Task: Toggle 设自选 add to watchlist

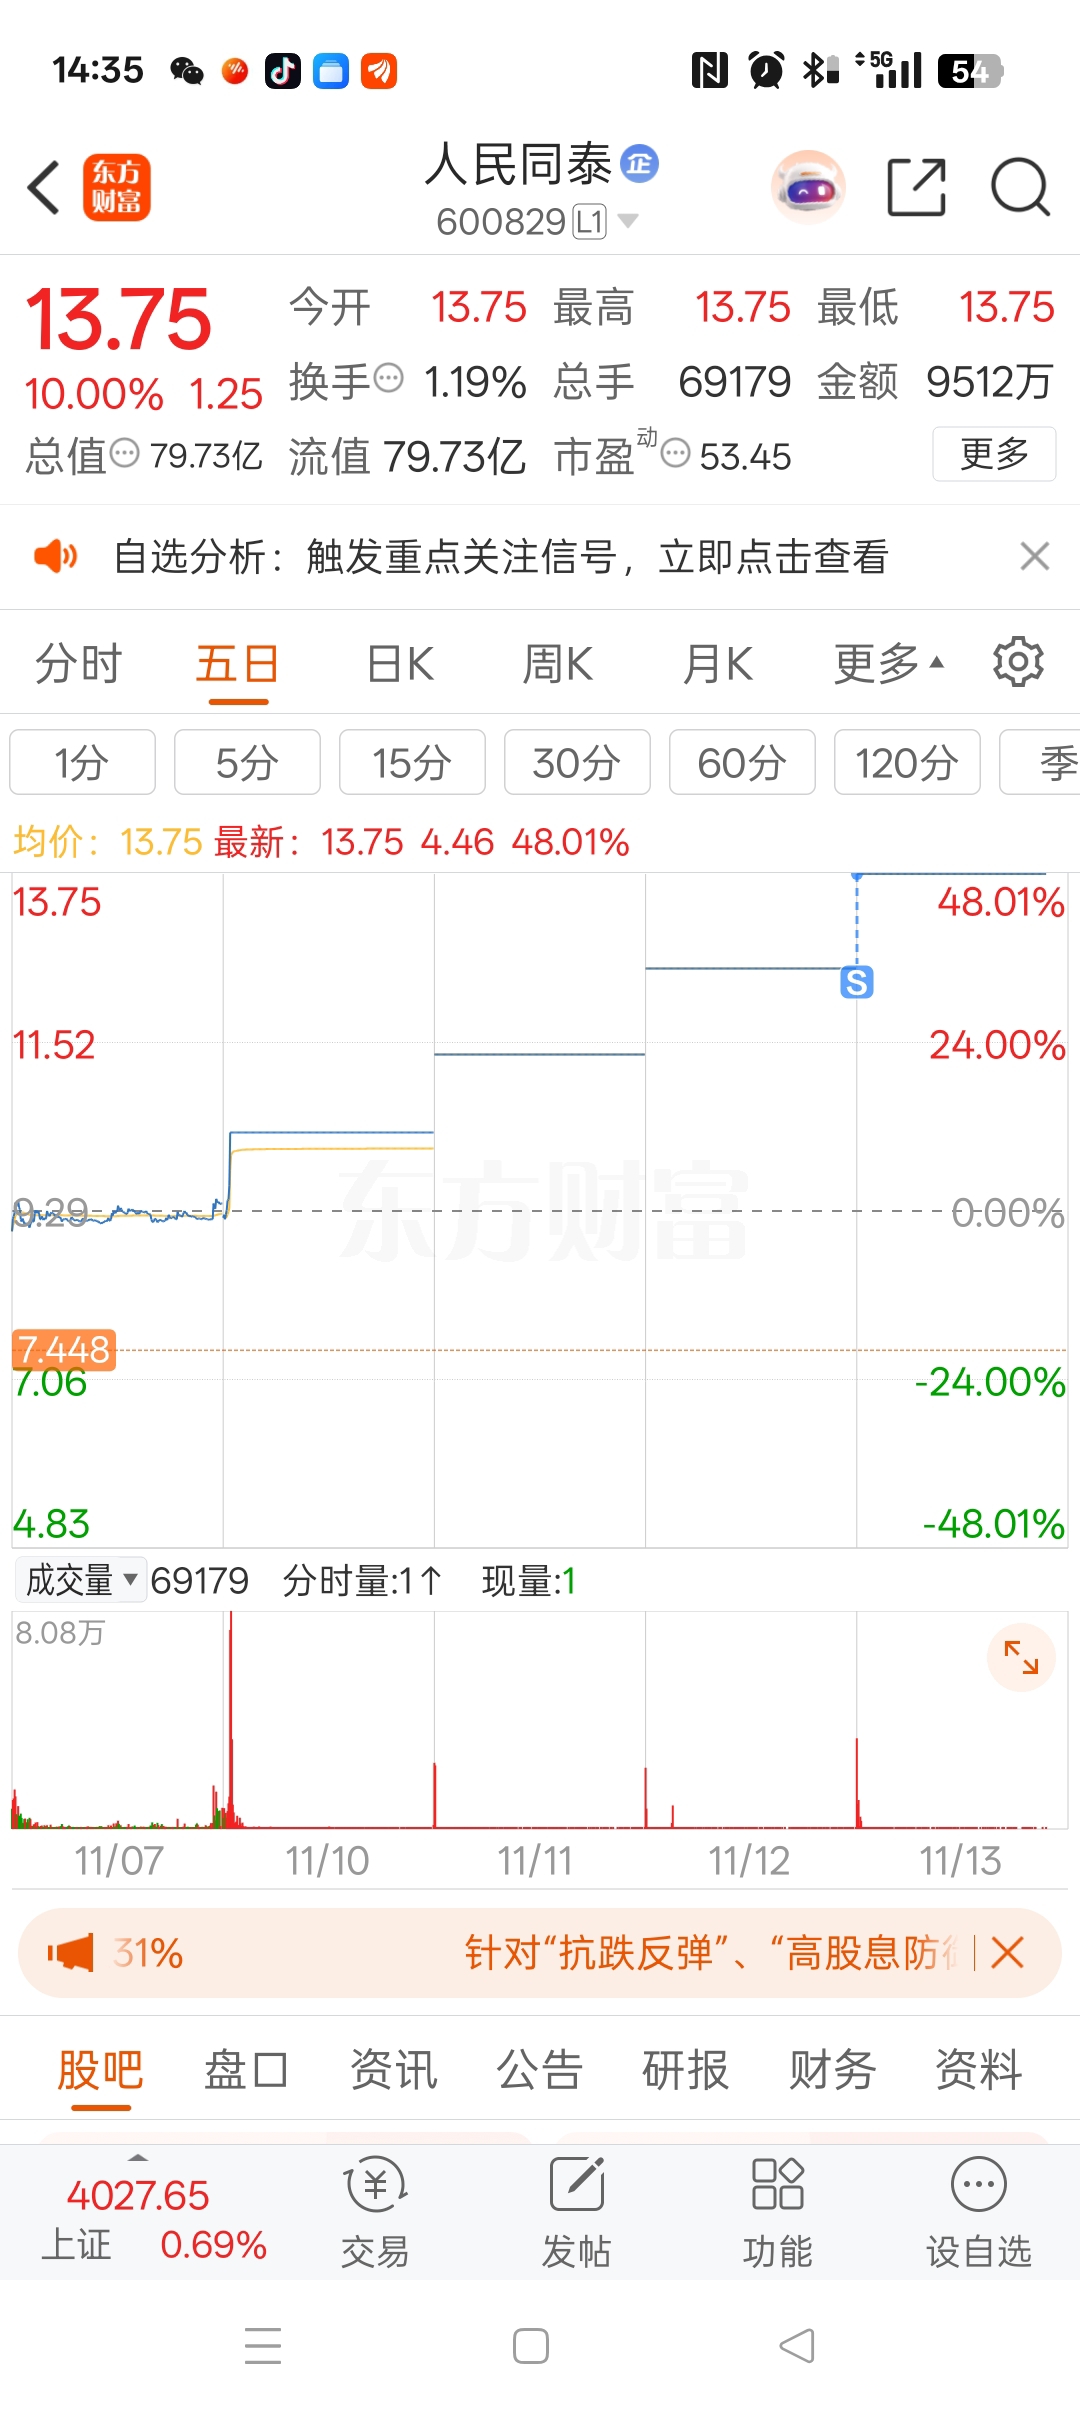Action: click(x=979, y=2211)
